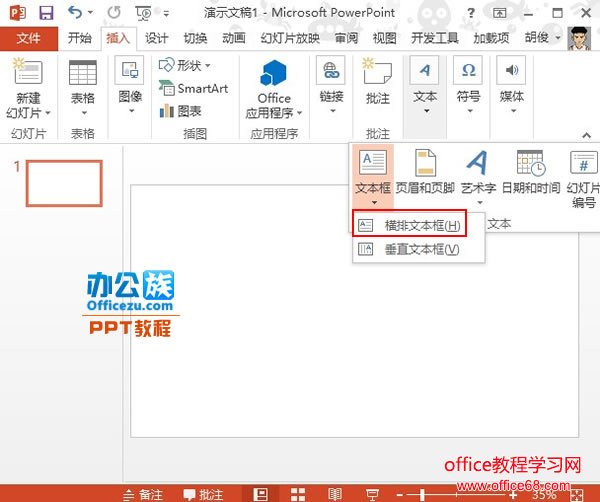This screenshot has width=600, height=502.
Task: Click the PowerPoint application logo icon
Action: (x=18, y=13)
